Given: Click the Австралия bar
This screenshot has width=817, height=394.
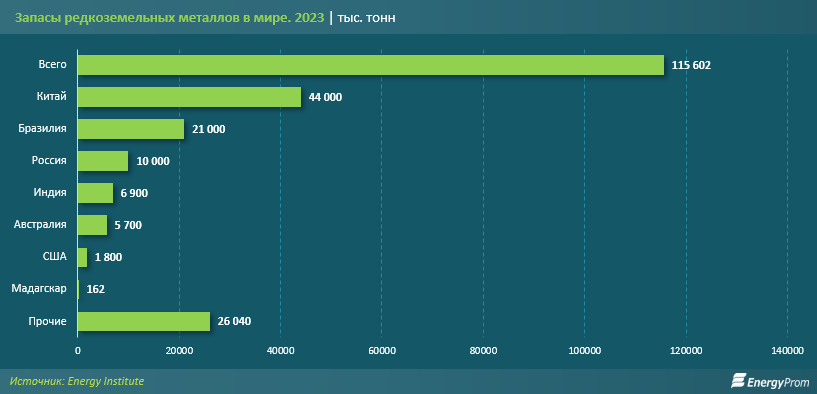Looking at the screenshot, I should click(93, 225).
